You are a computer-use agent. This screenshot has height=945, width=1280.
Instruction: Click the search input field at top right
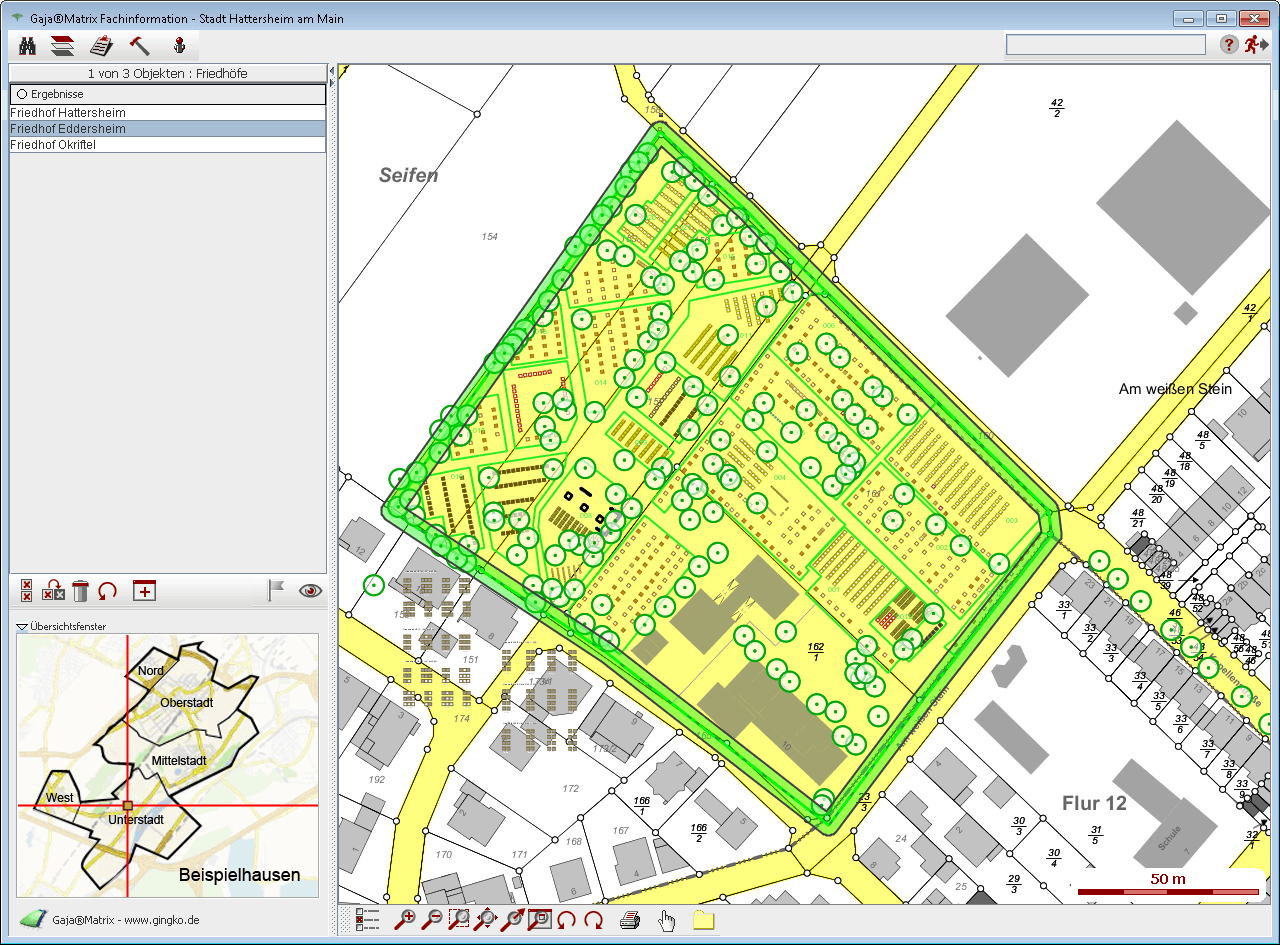click(1105, 45)
